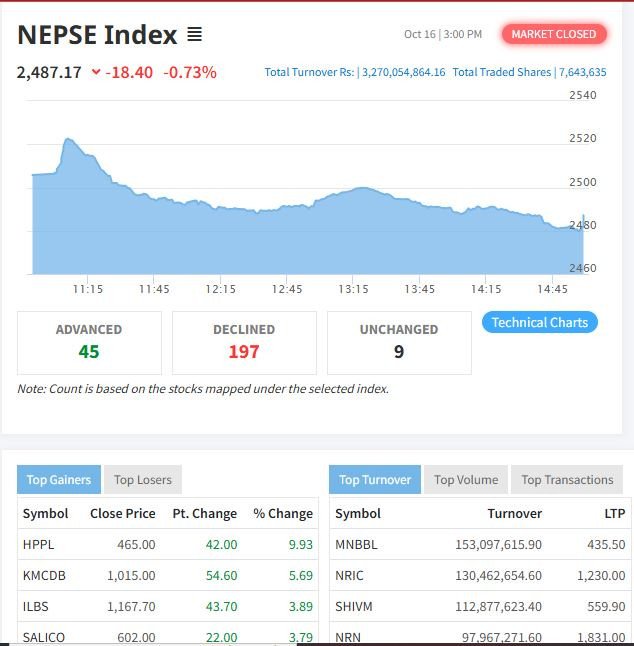The image size is (634, 646).
Task: Click the chart peak near 11:15
Action: (68, 141)
